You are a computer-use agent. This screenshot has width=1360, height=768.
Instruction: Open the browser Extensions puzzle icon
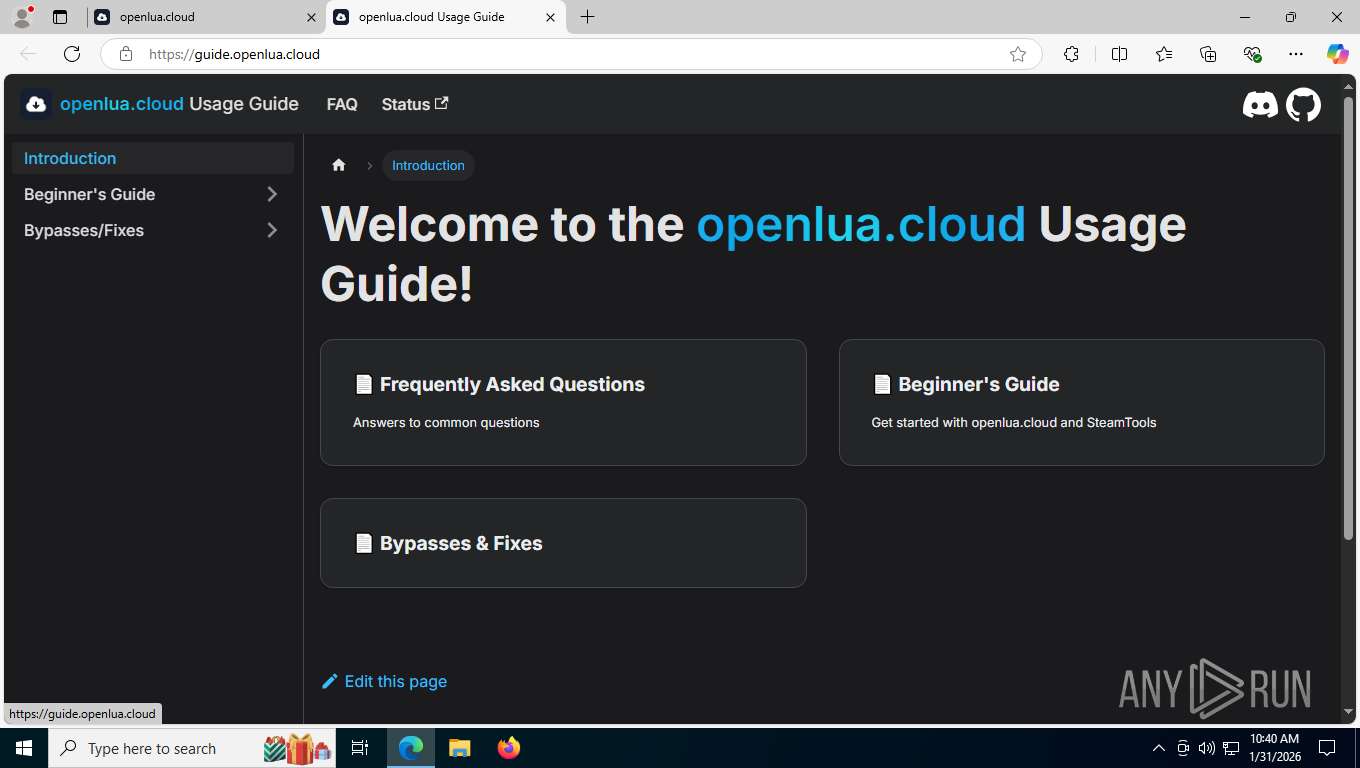pos(1071,54)
